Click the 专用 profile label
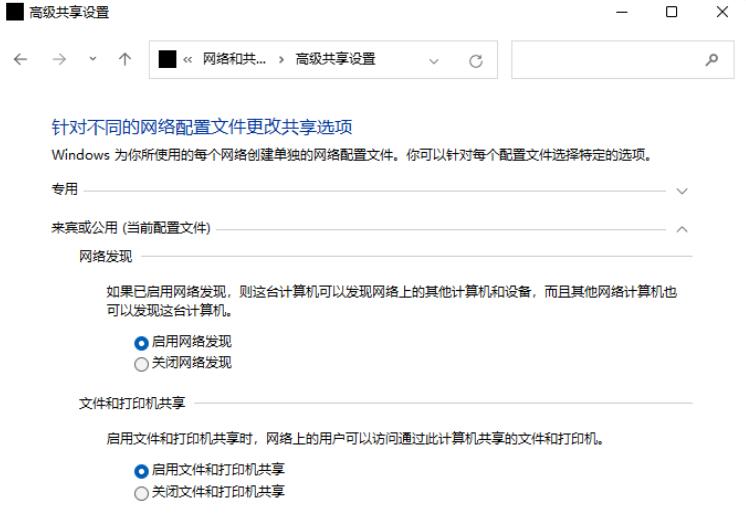The image size is (746, 515). tap(65, 189)
